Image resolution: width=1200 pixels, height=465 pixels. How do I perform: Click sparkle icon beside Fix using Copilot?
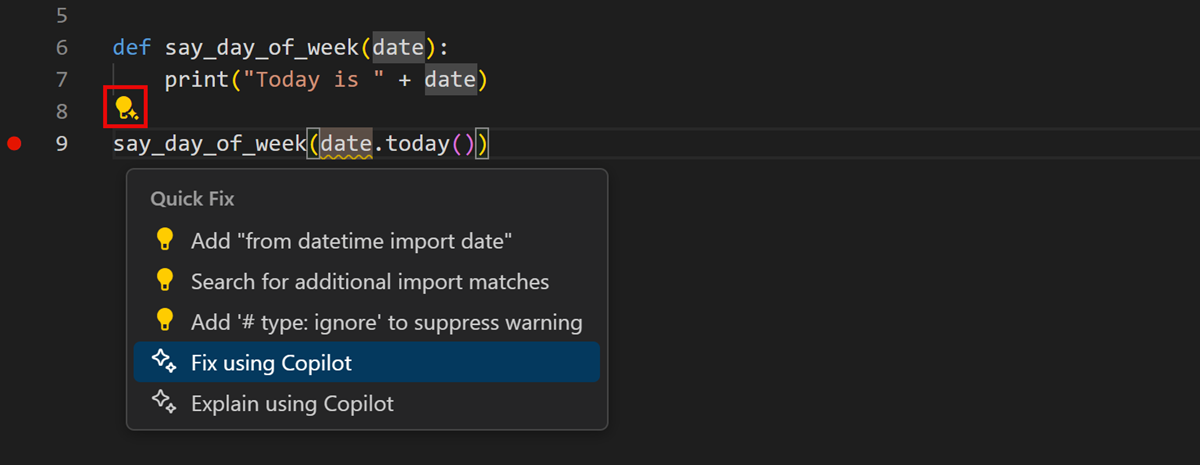(164, 362)
